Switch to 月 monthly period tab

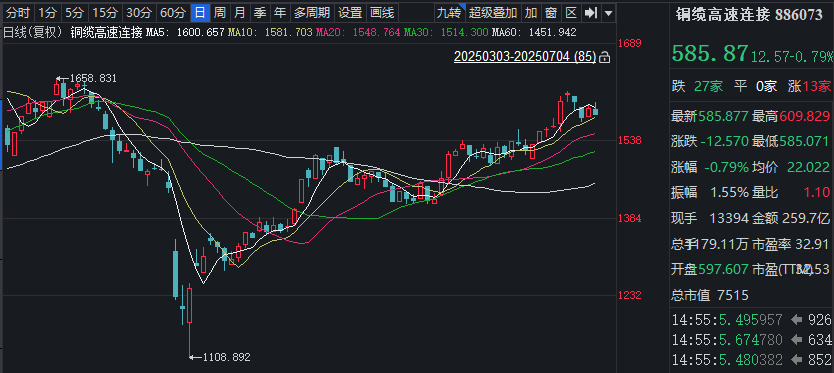[x=240, y=12]
